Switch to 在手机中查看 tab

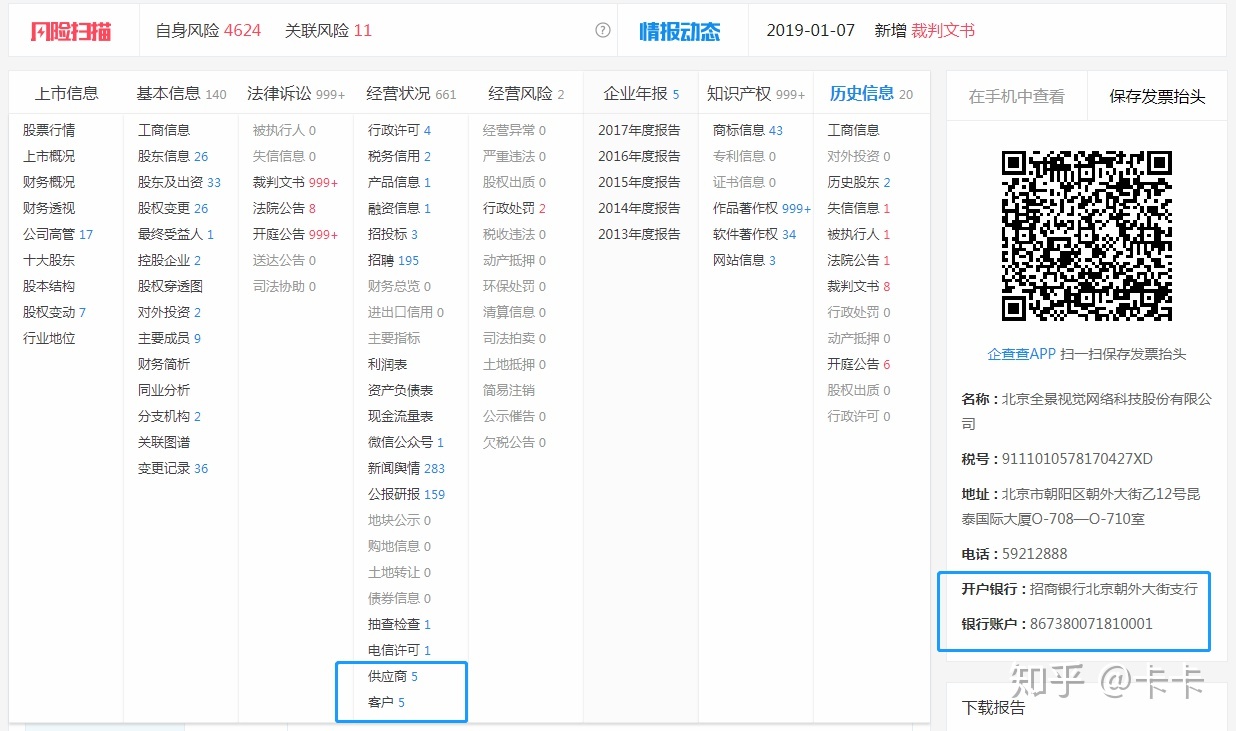(1016, 96)
